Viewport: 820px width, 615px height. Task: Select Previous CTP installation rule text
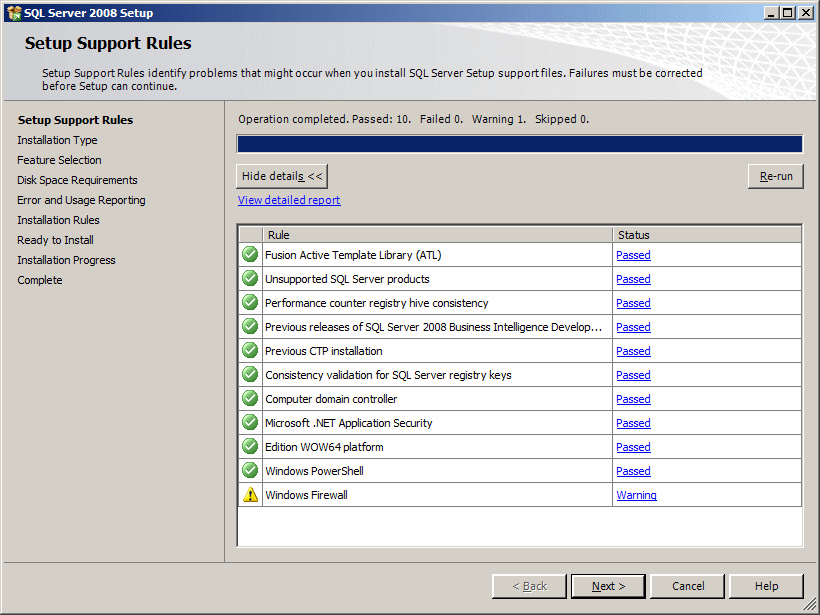click(324, 351)
